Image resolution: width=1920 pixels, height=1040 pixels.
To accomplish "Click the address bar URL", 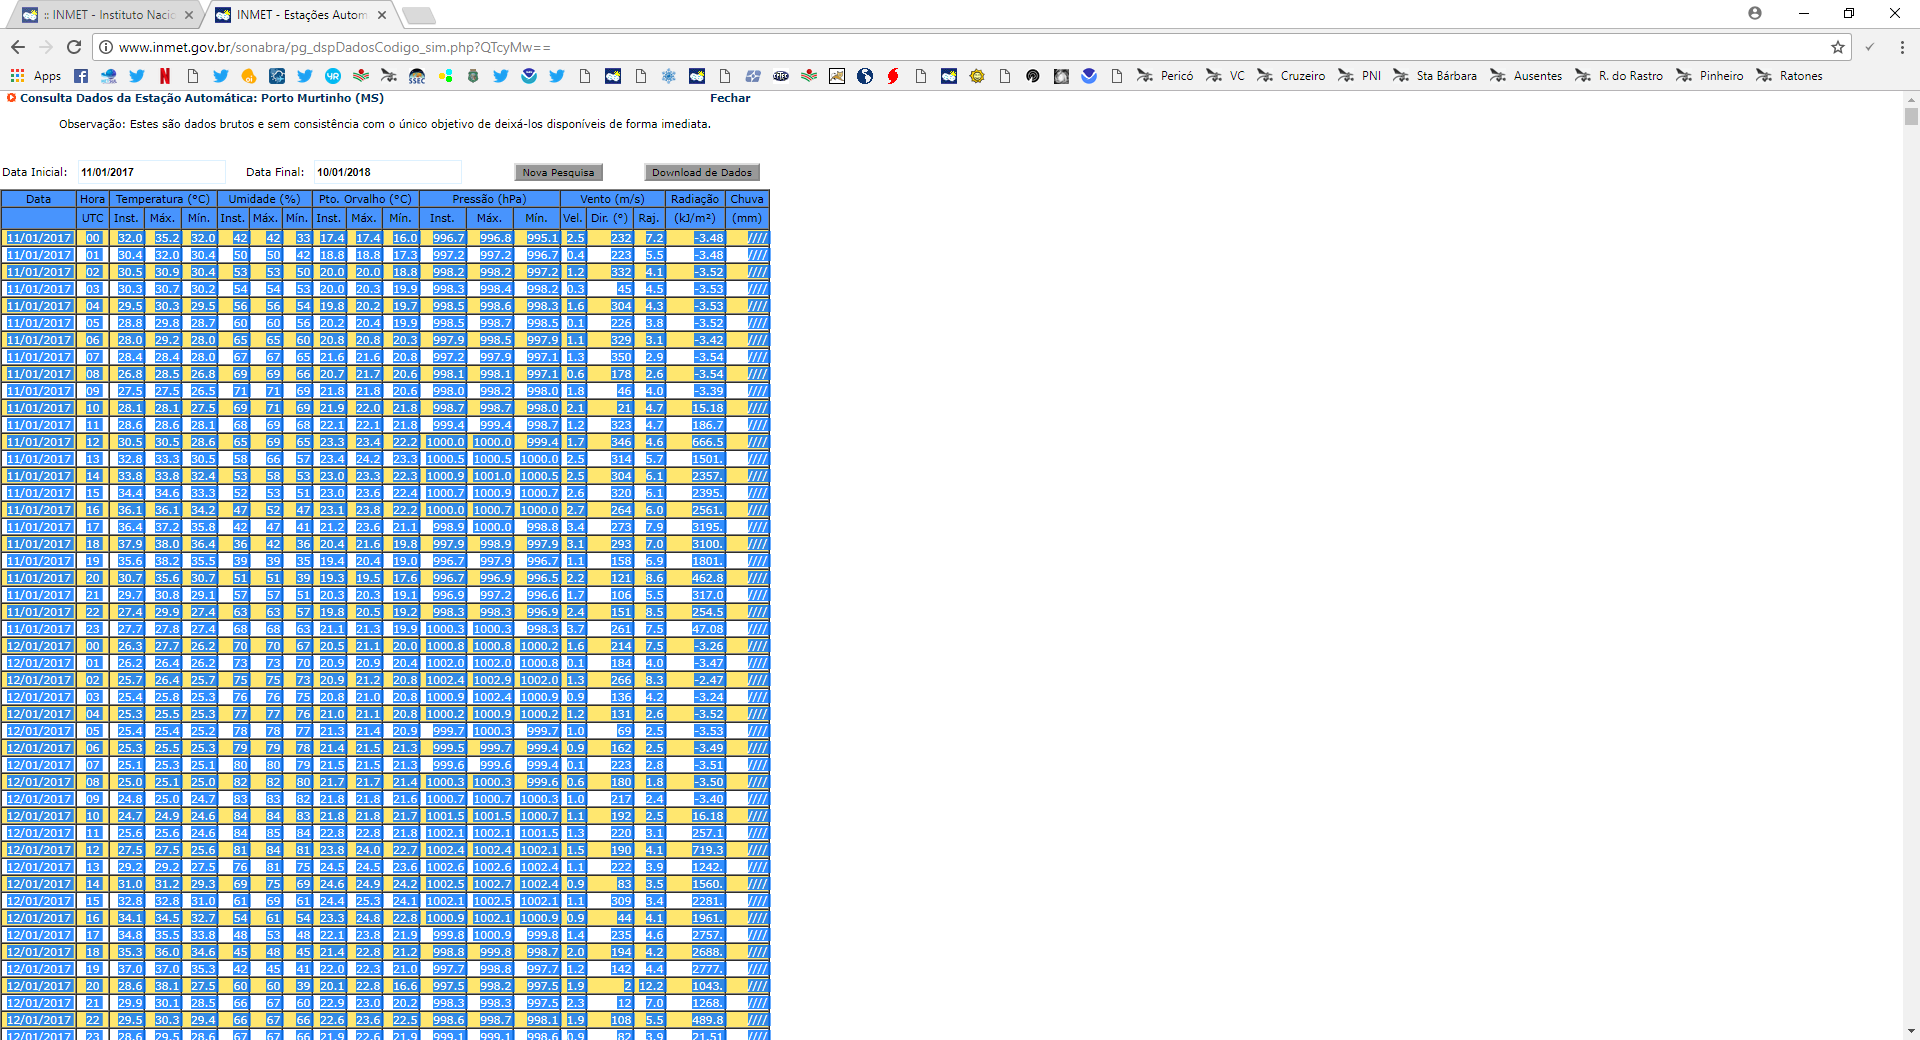I will (335, 47).
